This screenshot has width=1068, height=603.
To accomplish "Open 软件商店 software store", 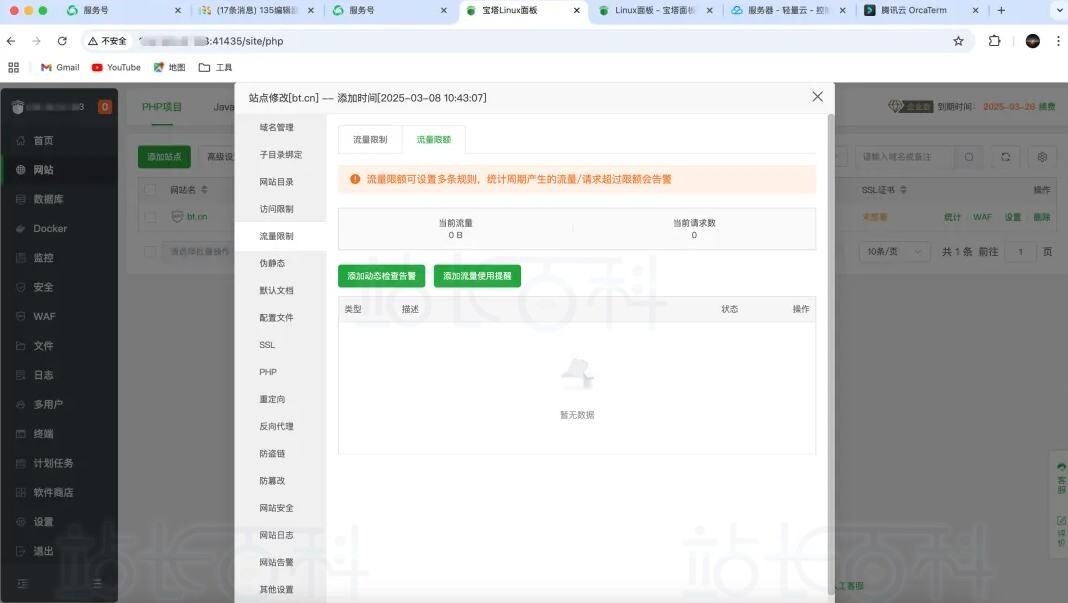I will tap(53, 492).
